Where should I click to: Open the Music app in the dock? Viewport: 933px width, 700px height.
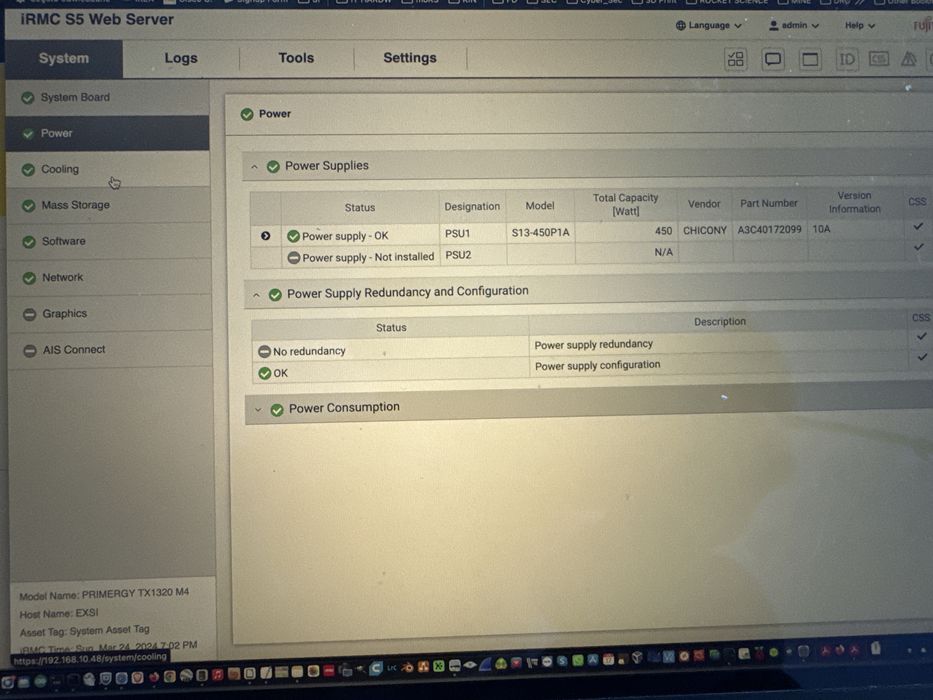[217, 674]
